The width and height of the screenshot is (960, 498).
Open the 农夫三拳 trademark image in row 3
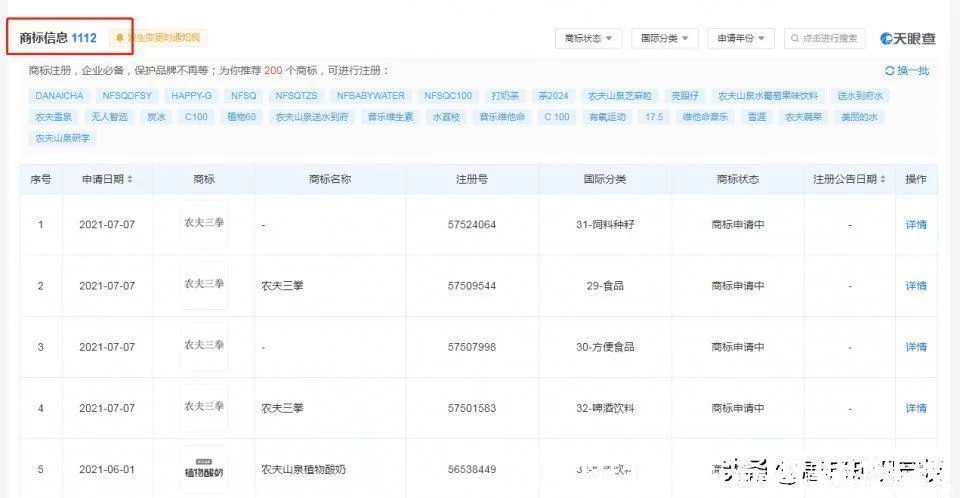(x=204, y=347)
